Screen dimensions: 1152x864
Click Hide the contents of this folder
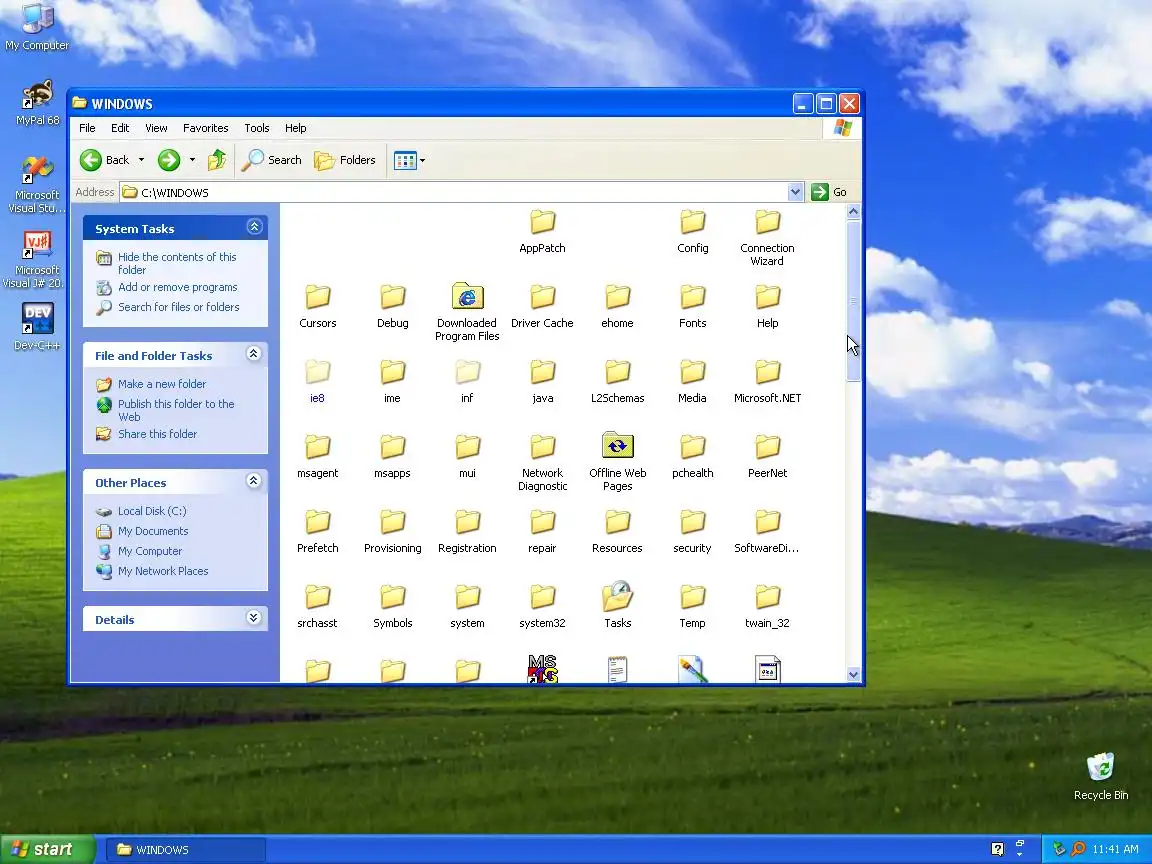177,263
